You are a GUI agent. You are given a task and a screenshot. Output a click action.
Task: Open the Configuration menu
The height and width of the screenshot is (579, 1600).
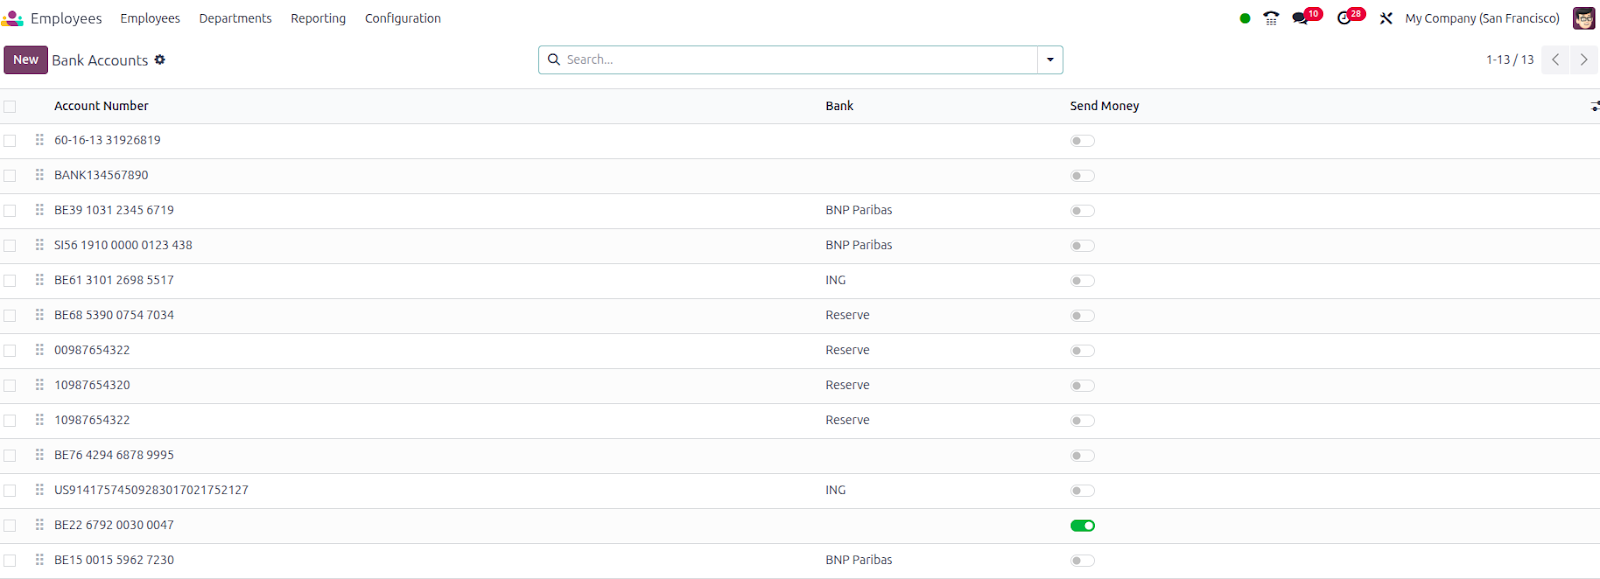pos(402,18)
